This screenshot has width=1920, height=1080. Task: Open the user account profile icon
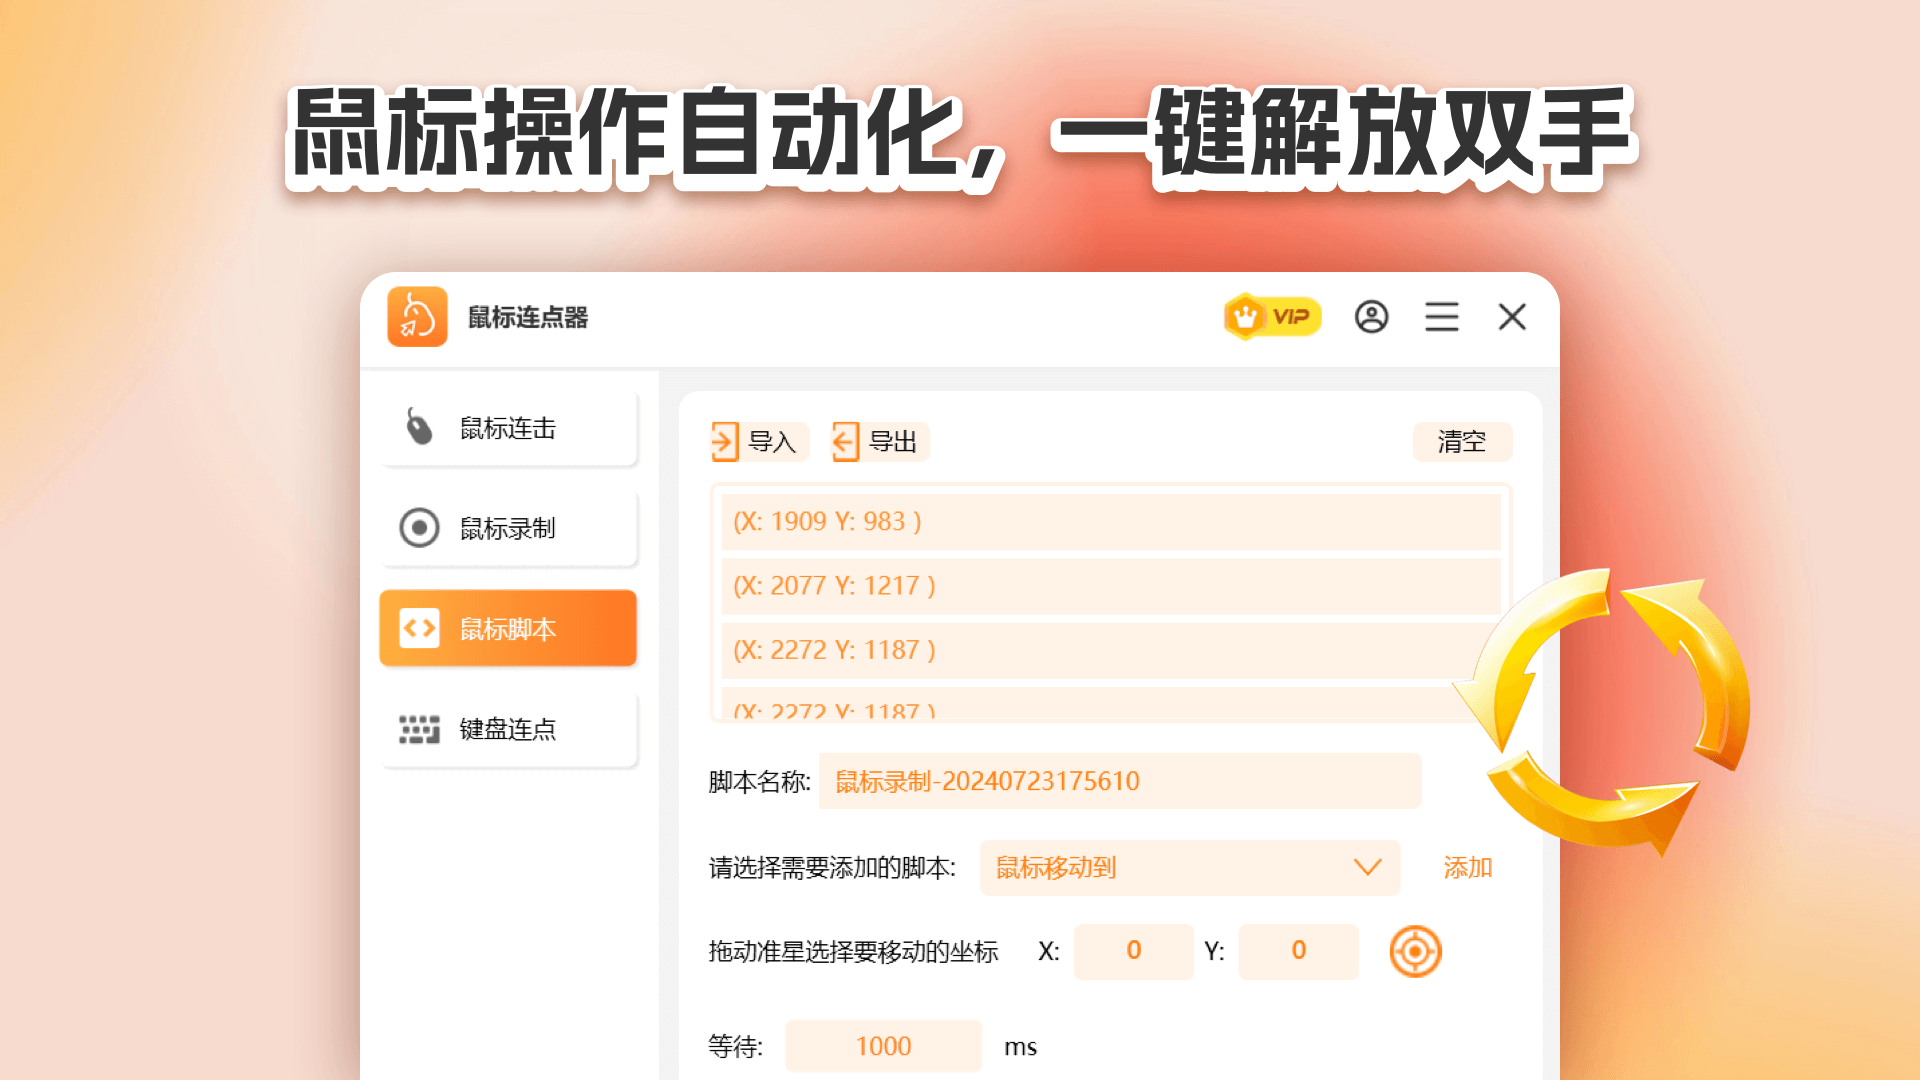click(1371, 317)
